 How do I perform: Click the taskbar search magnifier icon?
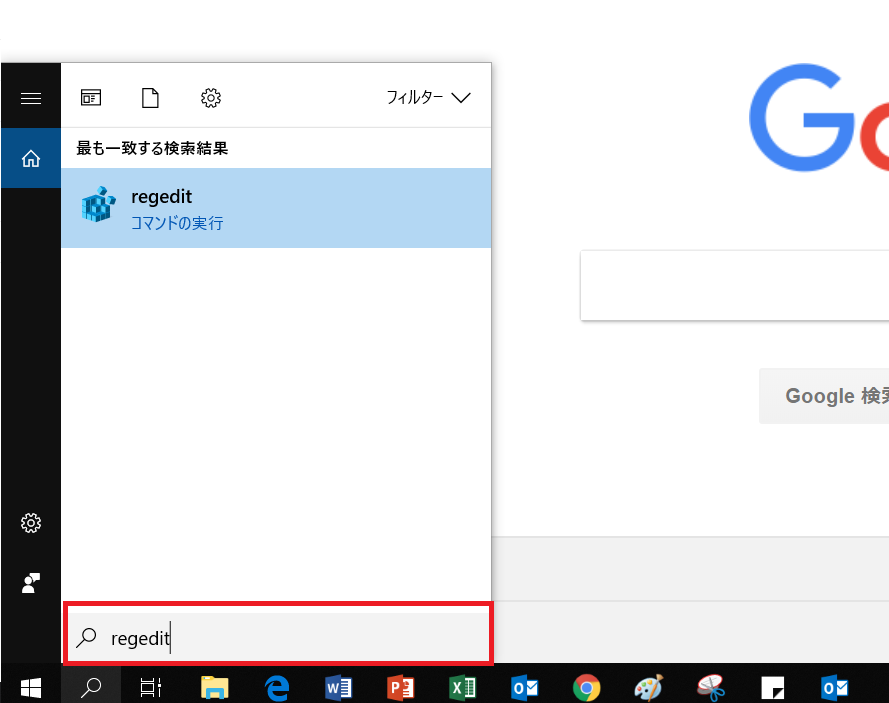(x=91, y=688)
